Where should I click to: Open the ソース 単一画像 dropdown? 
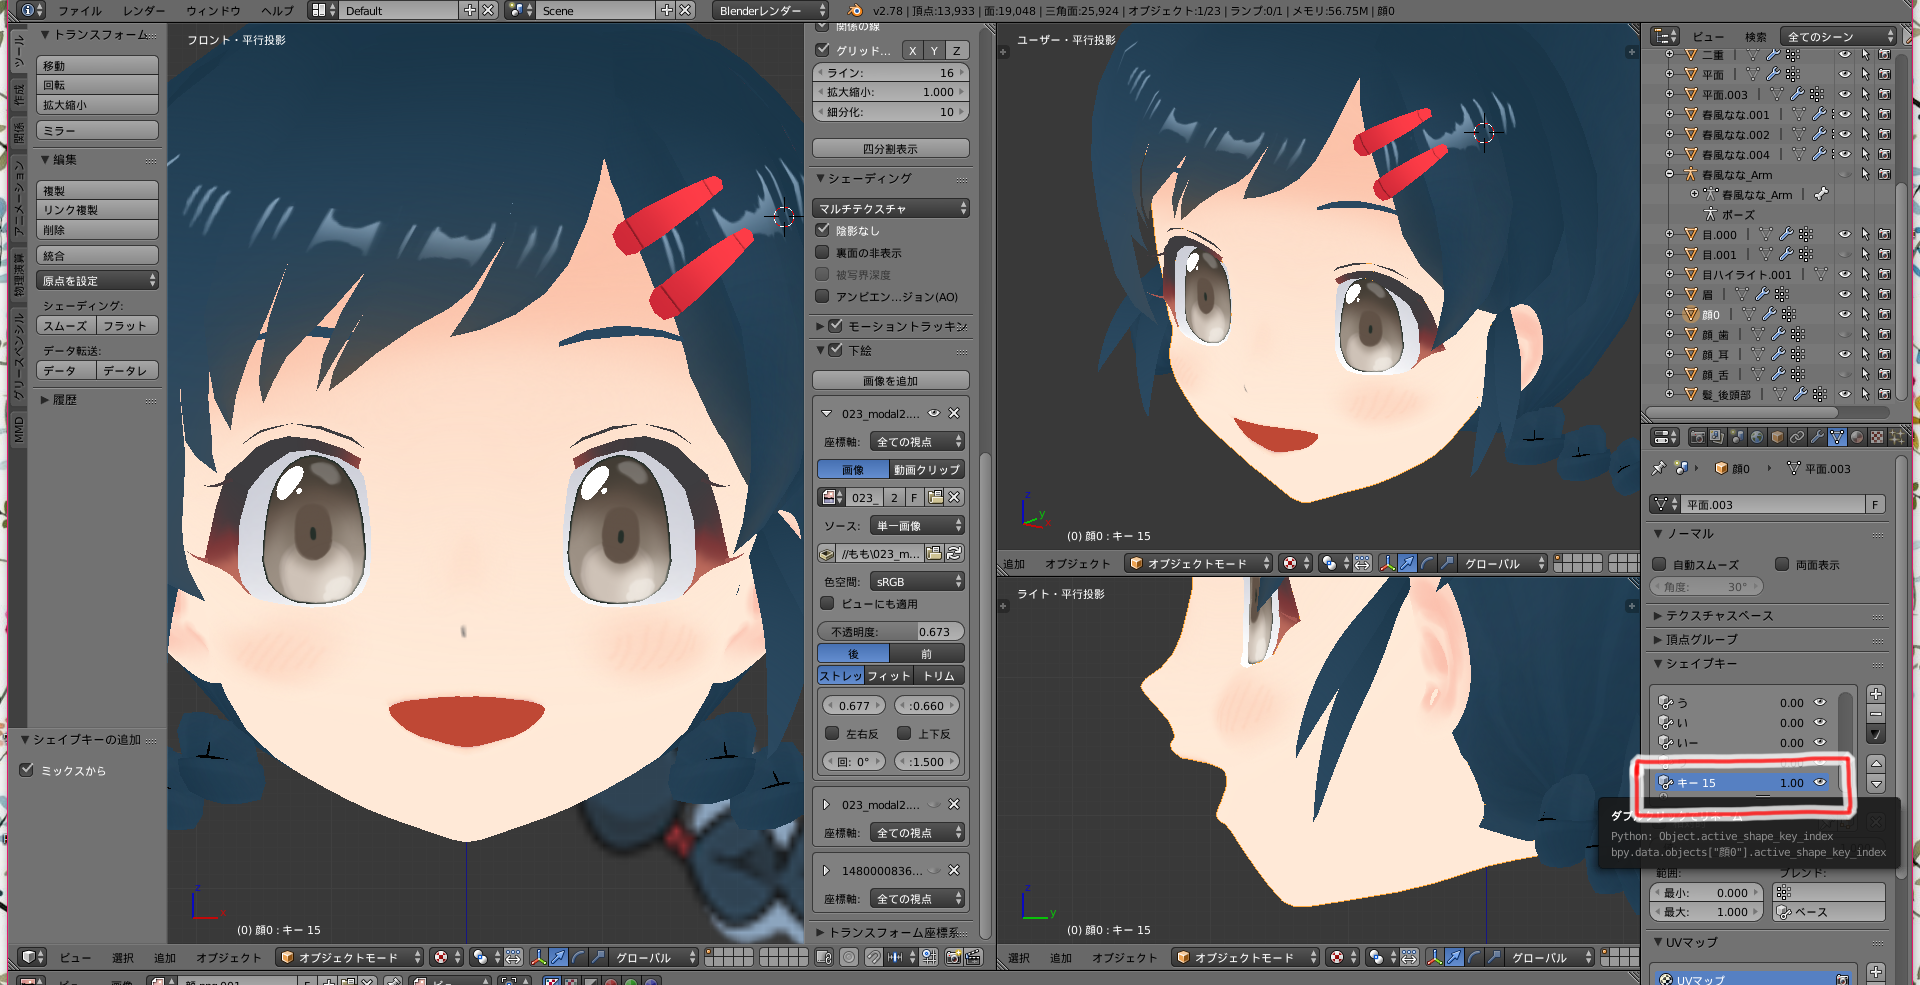(x=917, y=525)
